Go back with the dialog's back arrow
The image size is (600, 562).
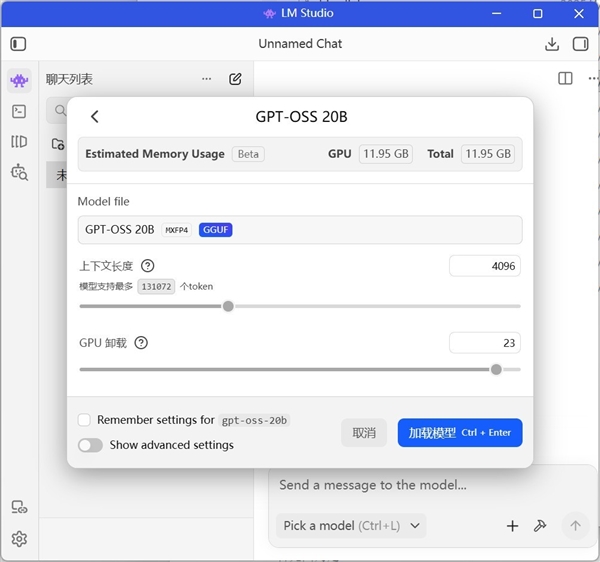point(95,117)
